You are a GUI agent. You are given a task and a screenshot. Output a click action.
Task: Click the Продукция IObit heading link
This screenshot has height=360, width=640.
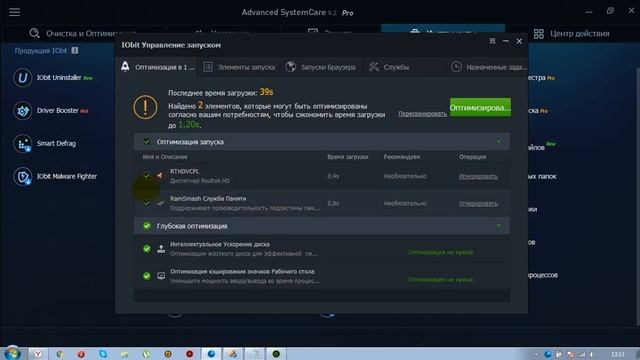(x=41, y=51)
